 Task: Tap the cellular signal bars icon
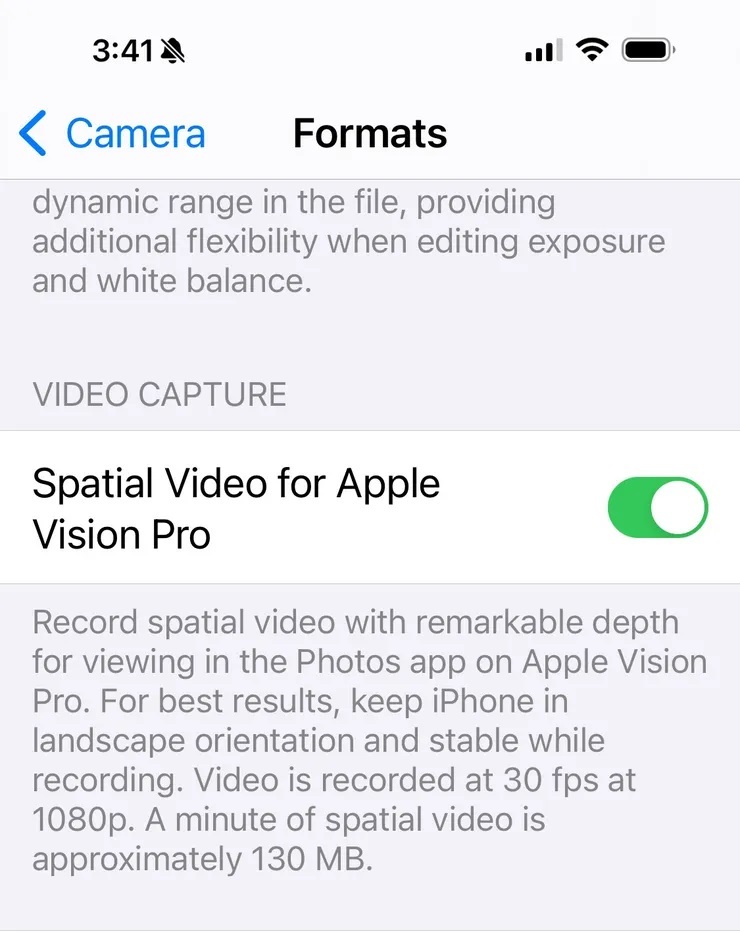click(x=543, y=50)
